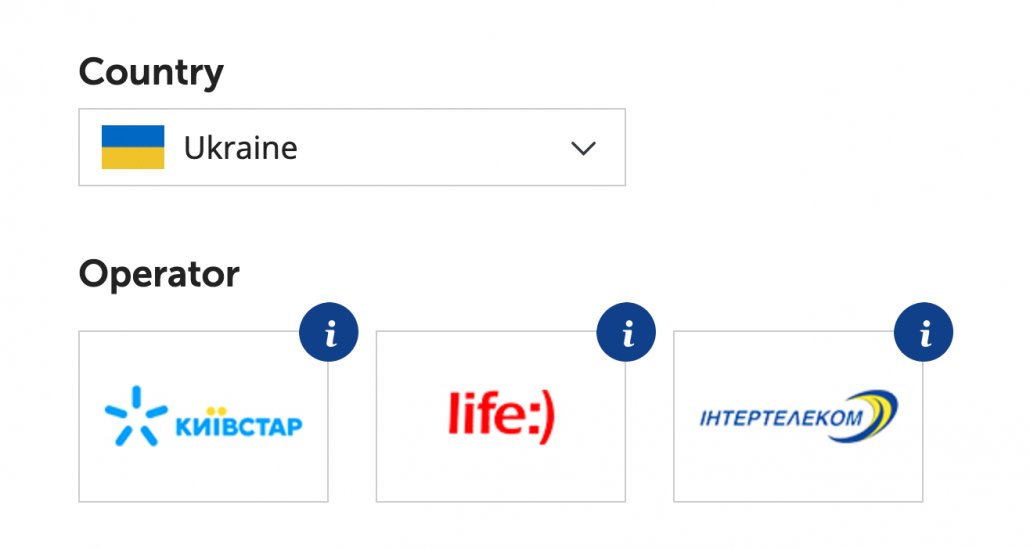The width and height of the screenshot is (1030, 548).
Task: Click the Intertelecom blue wordmark text
Action: coord(782,418)
